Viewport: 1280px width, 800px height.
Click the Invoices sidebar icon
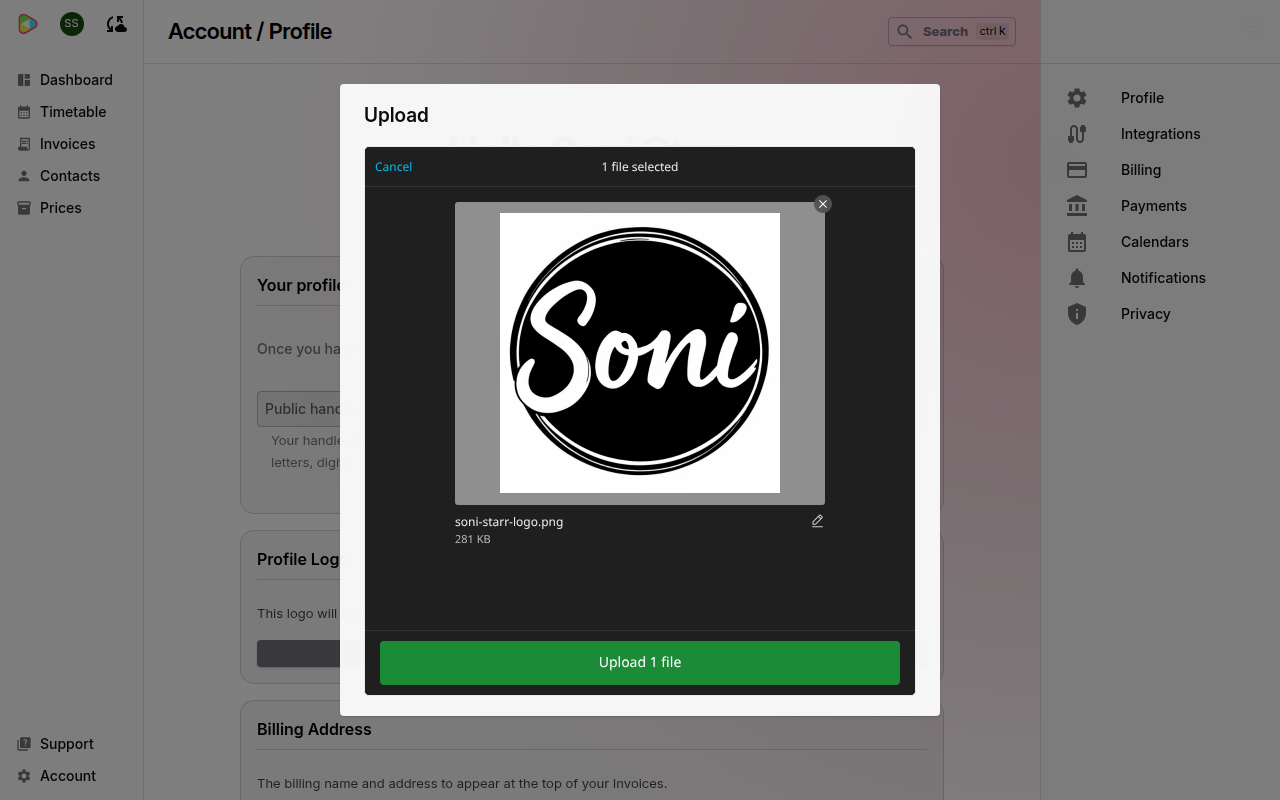(24, 144)
